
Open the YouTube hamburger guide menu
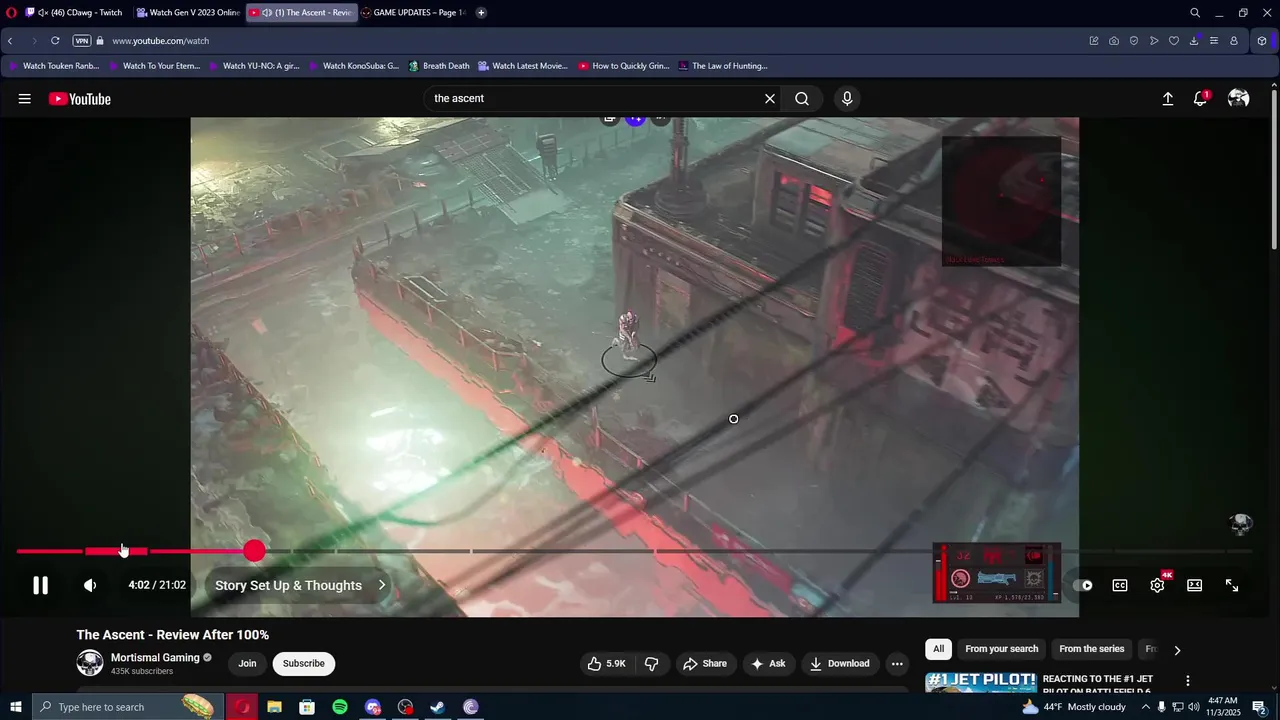[x=24, y=99]
